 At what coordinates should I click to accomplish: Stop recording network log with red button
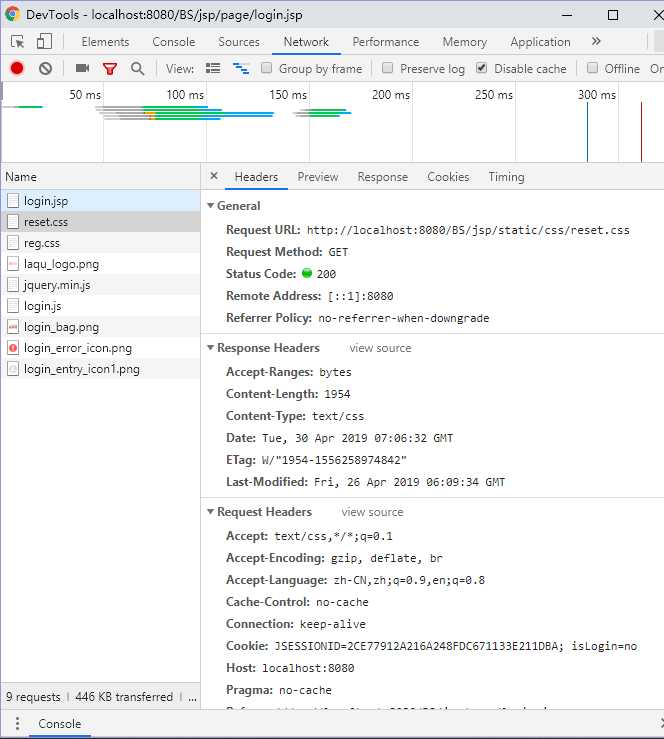[x=17, y=68]
